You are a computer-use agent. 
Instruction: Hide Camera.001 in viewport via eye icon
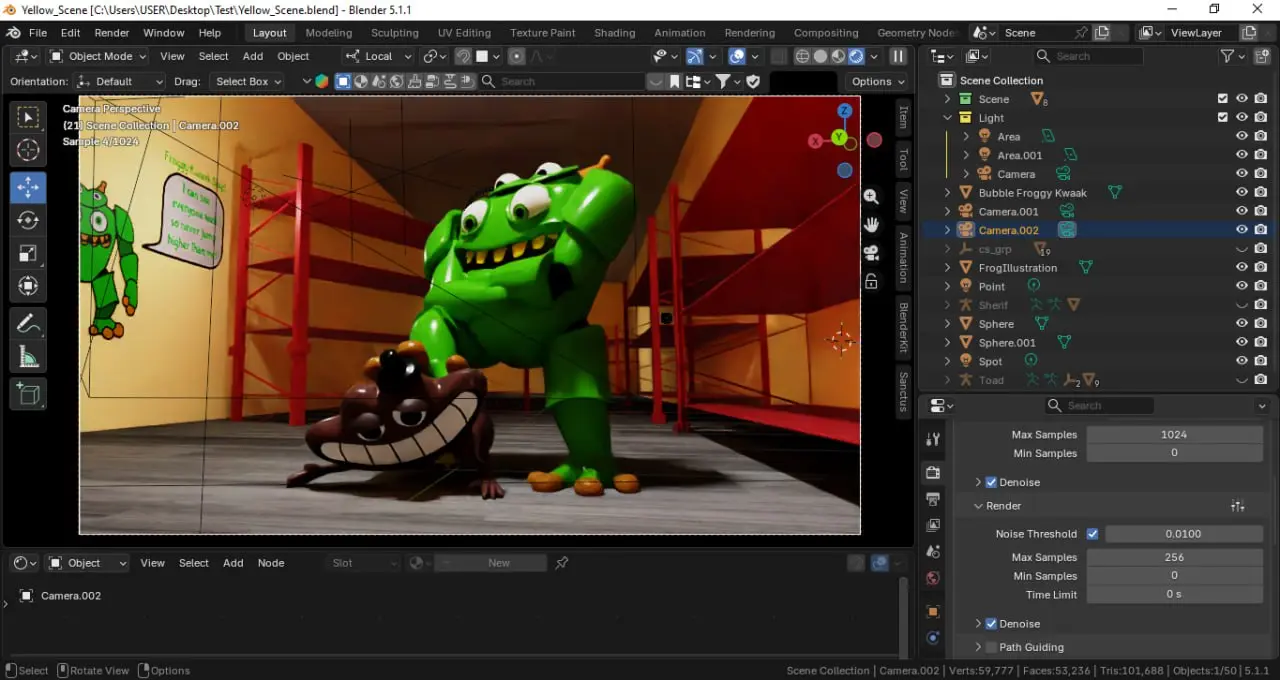point(1241,211)
